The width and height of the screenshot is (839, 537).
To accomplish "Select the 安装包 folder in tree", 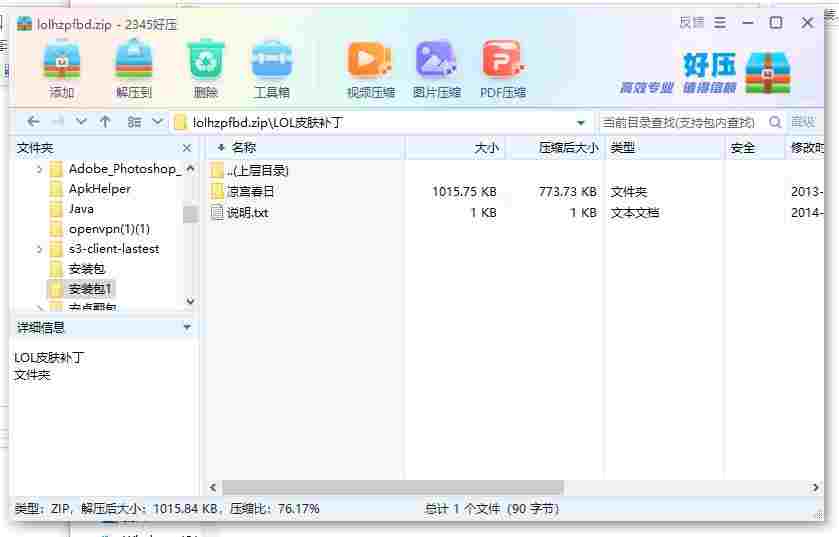I will pos(87,269).
